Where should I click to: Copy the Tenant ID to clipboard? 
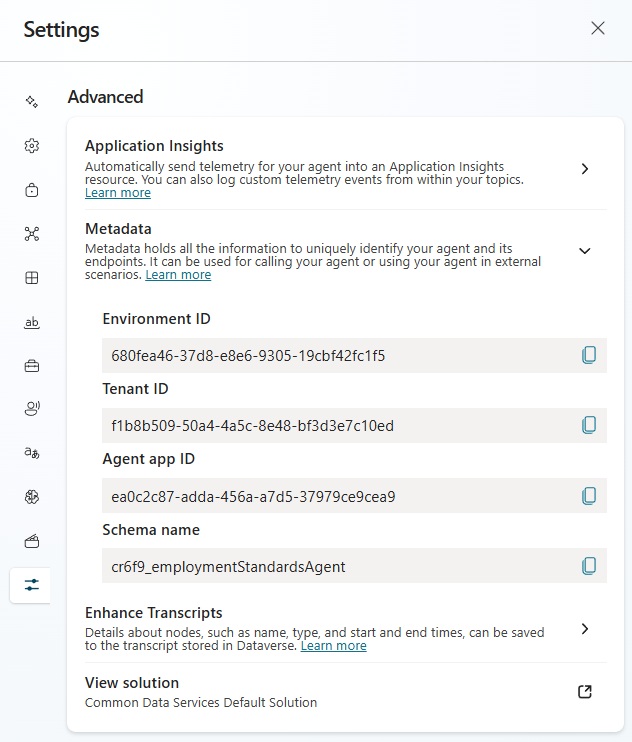589,425
